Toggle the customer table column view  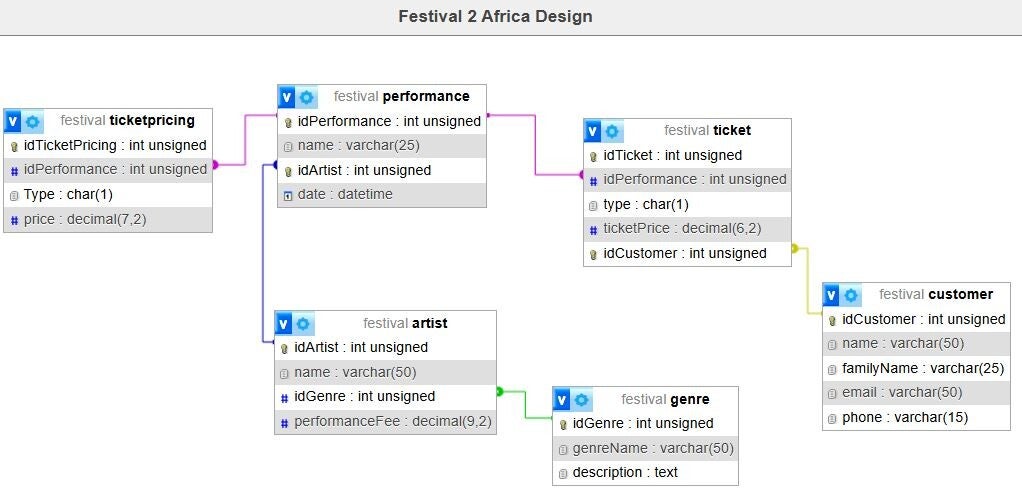coord(832,295)
